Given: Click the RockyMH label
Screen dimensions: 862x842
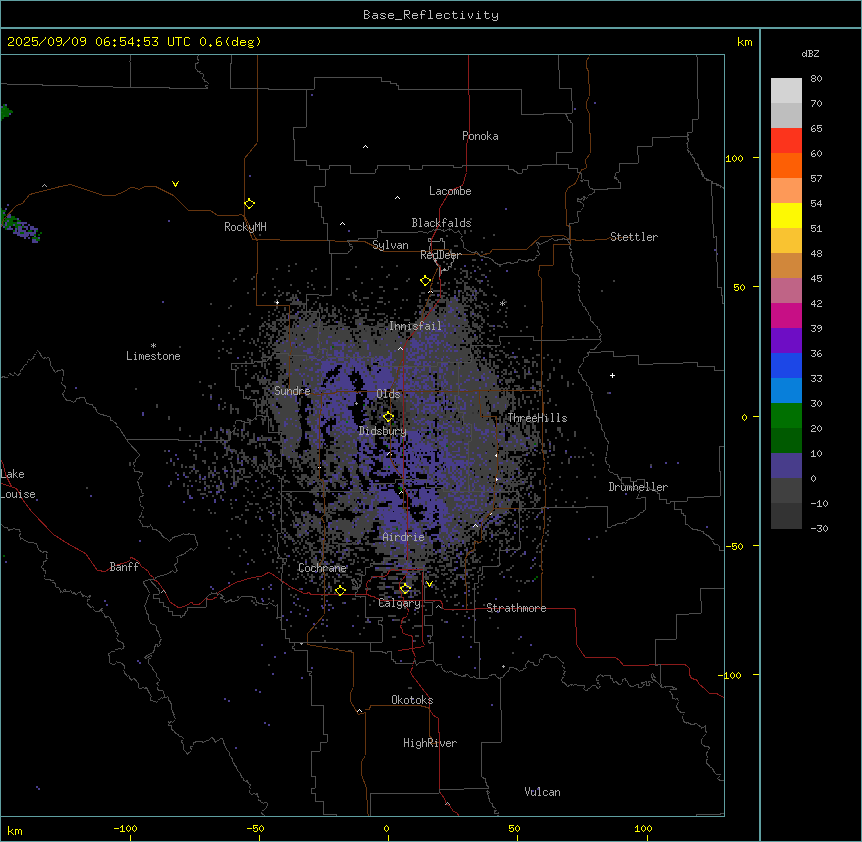Looking at the screenshot, I should click(245, 227).
